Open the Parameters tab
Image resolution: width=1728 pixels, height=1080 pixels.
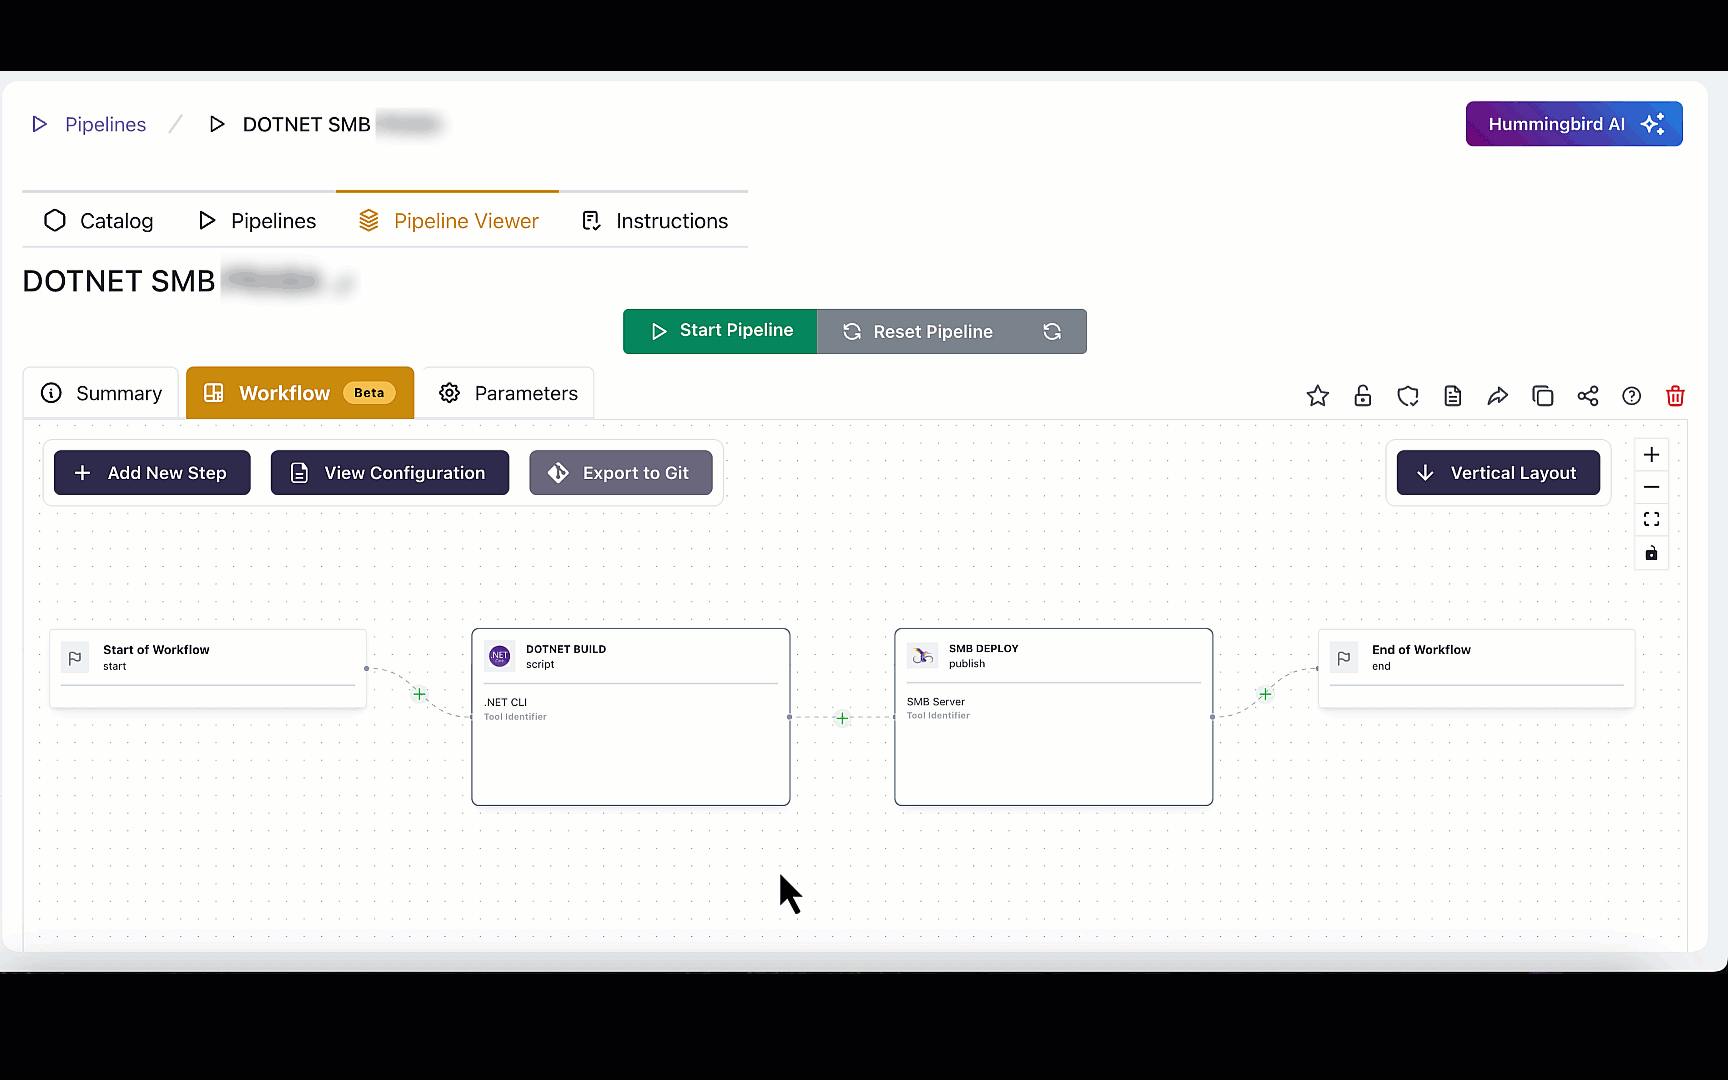pos(508,393)
